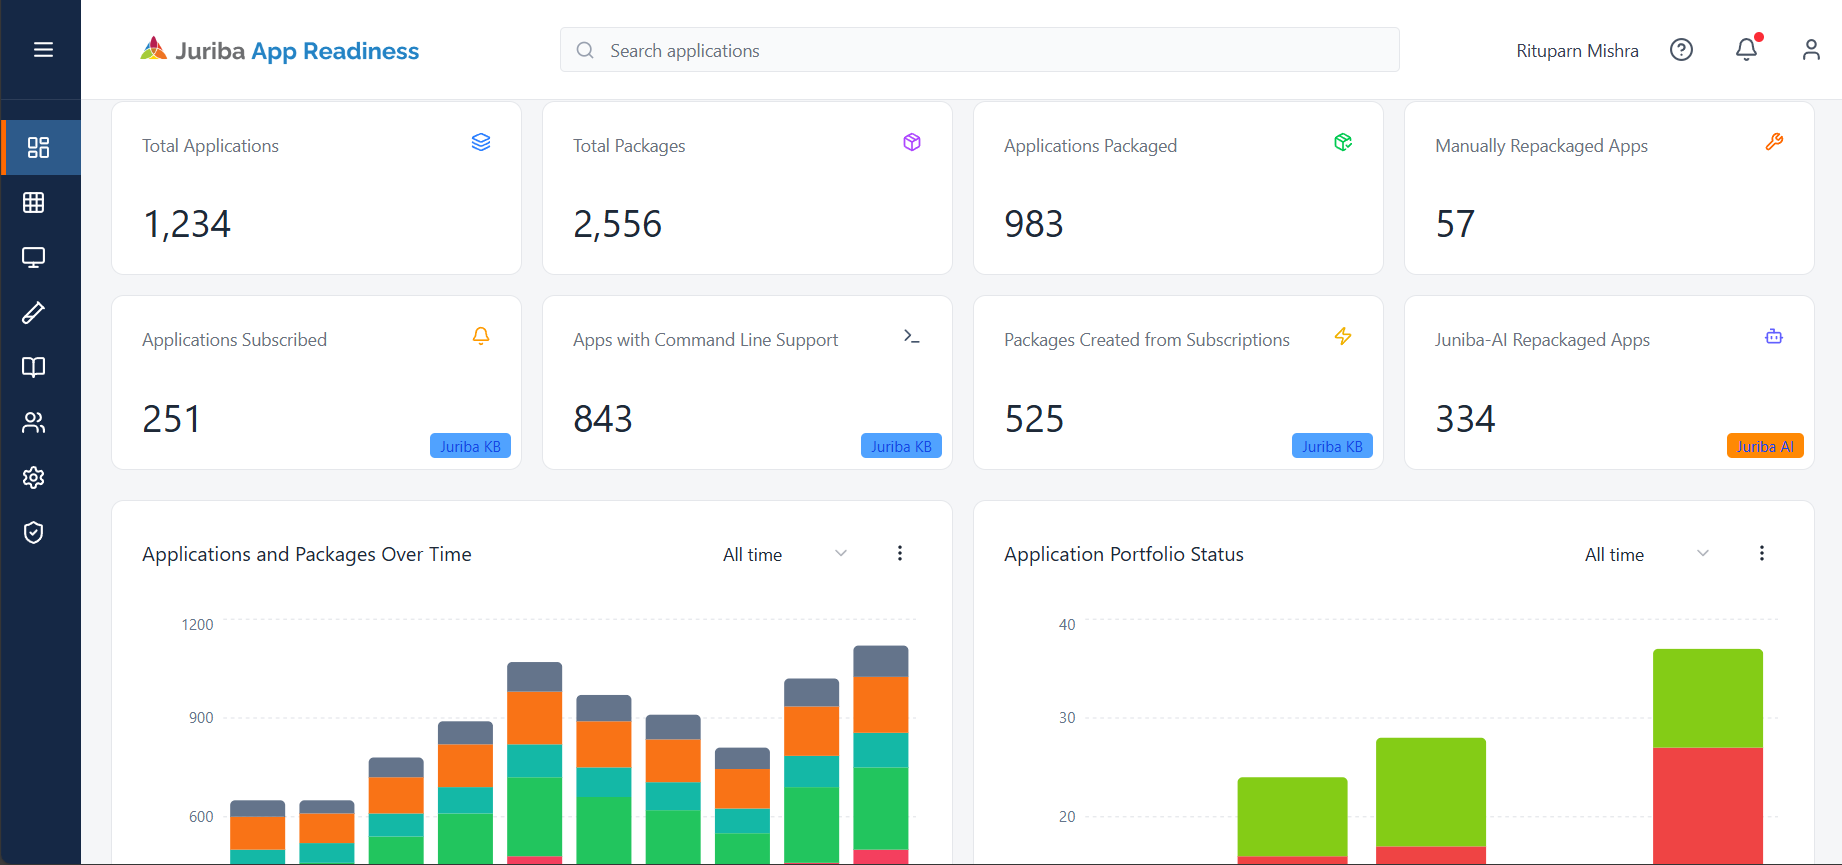The image size is (1842, 865).
Task: Click the Total Packages value 2,556
Action: [x=618, y=224]
